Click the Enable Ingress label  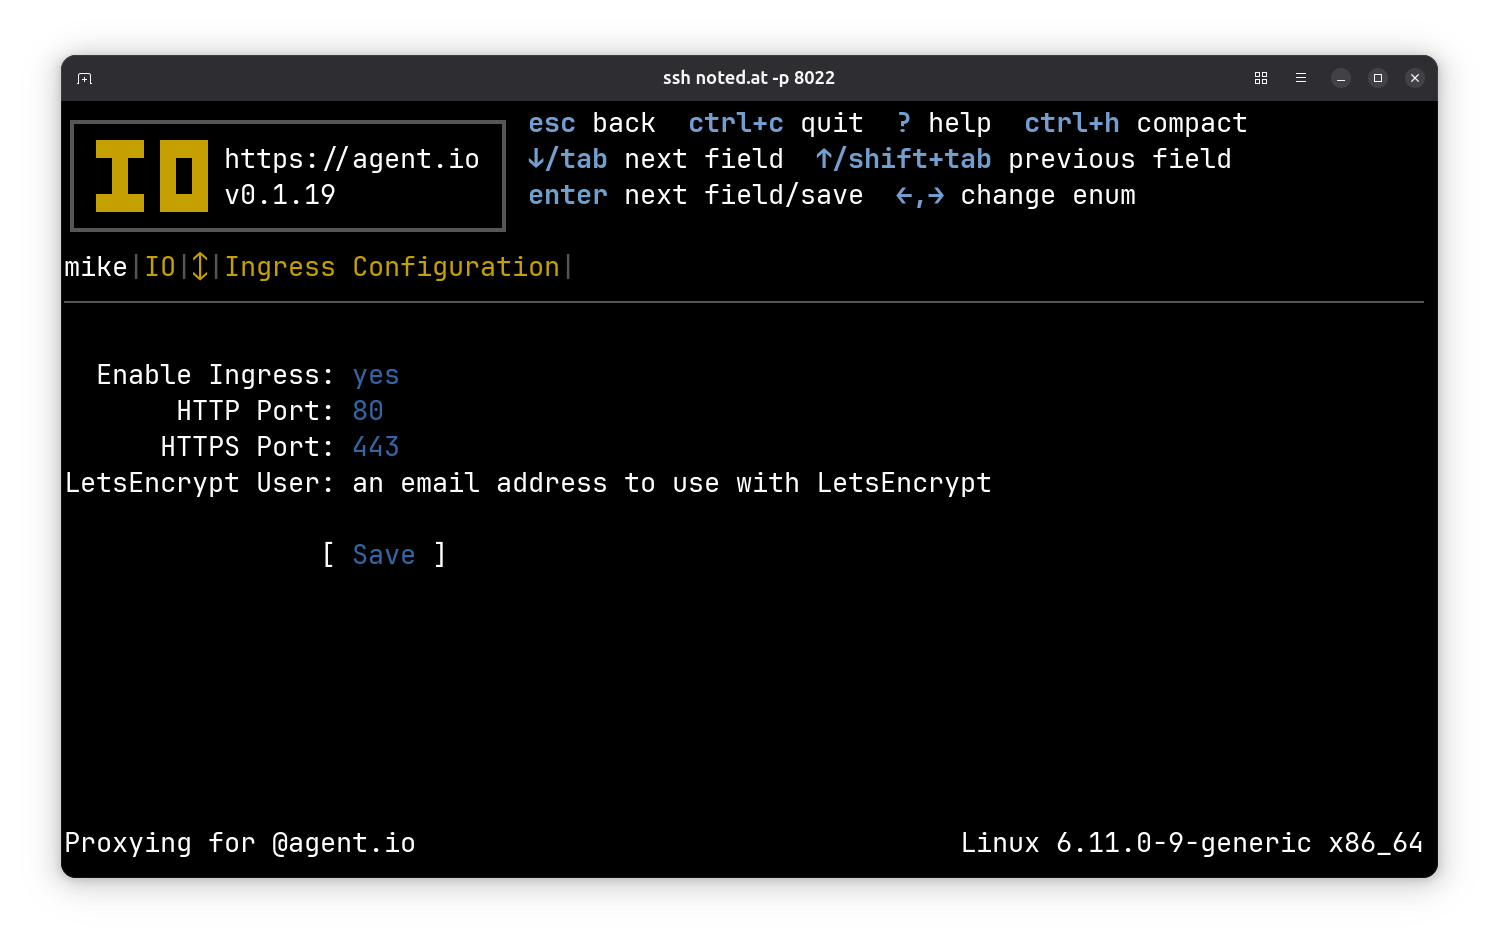pyautogui.click(x=216, y=375)
